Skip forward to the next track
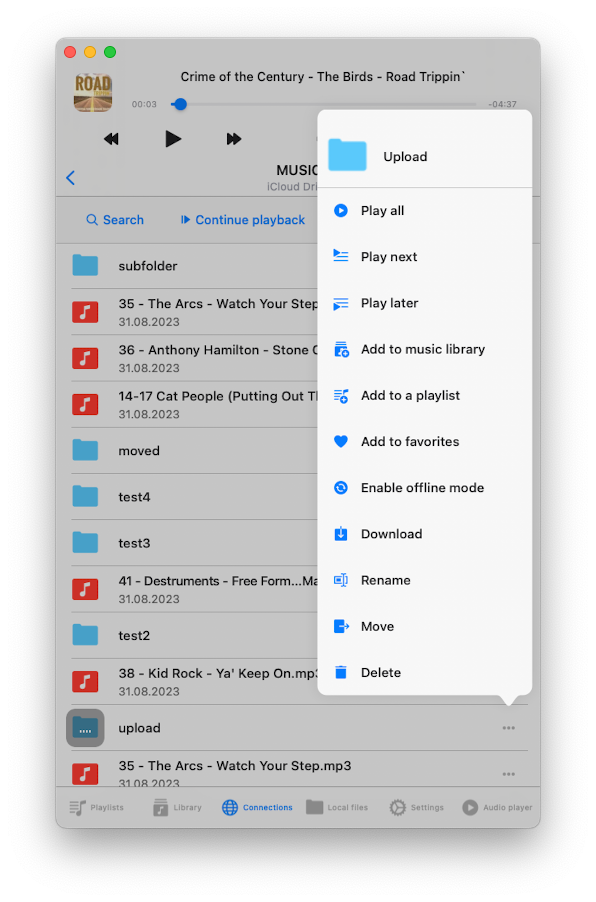 (x=234, y=139)
